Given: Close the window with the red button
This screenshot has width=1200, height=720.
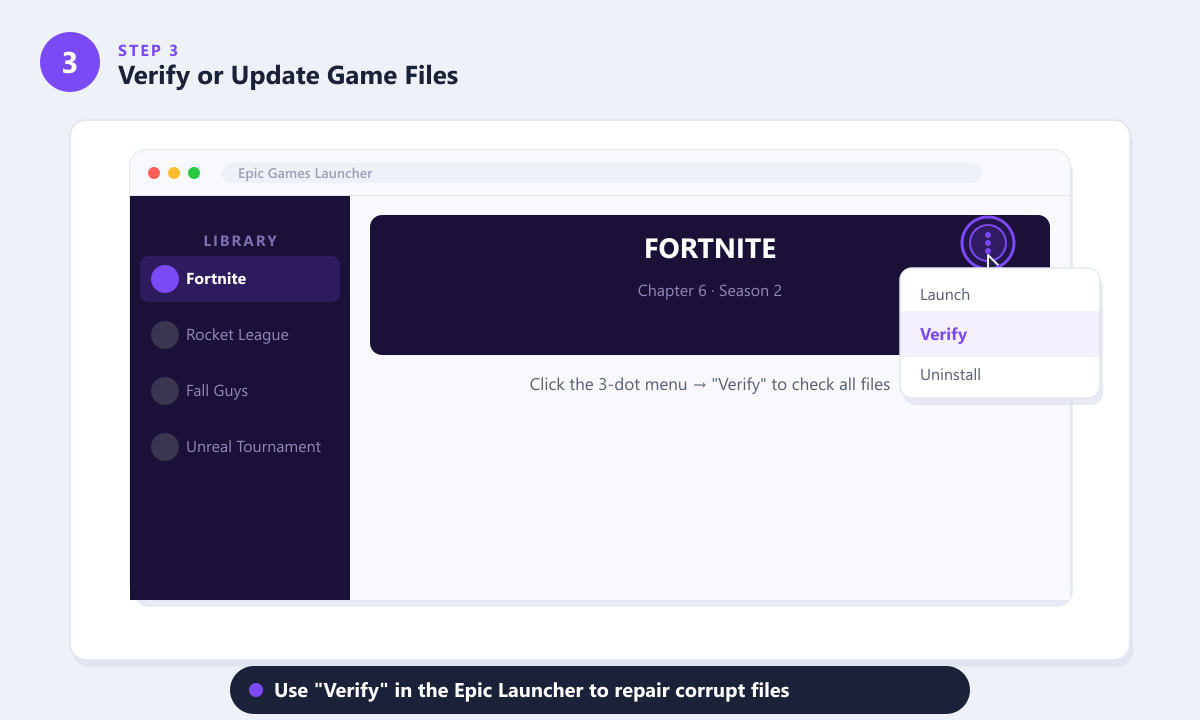Looking at the screenshot, I should (x=154, y=173).
